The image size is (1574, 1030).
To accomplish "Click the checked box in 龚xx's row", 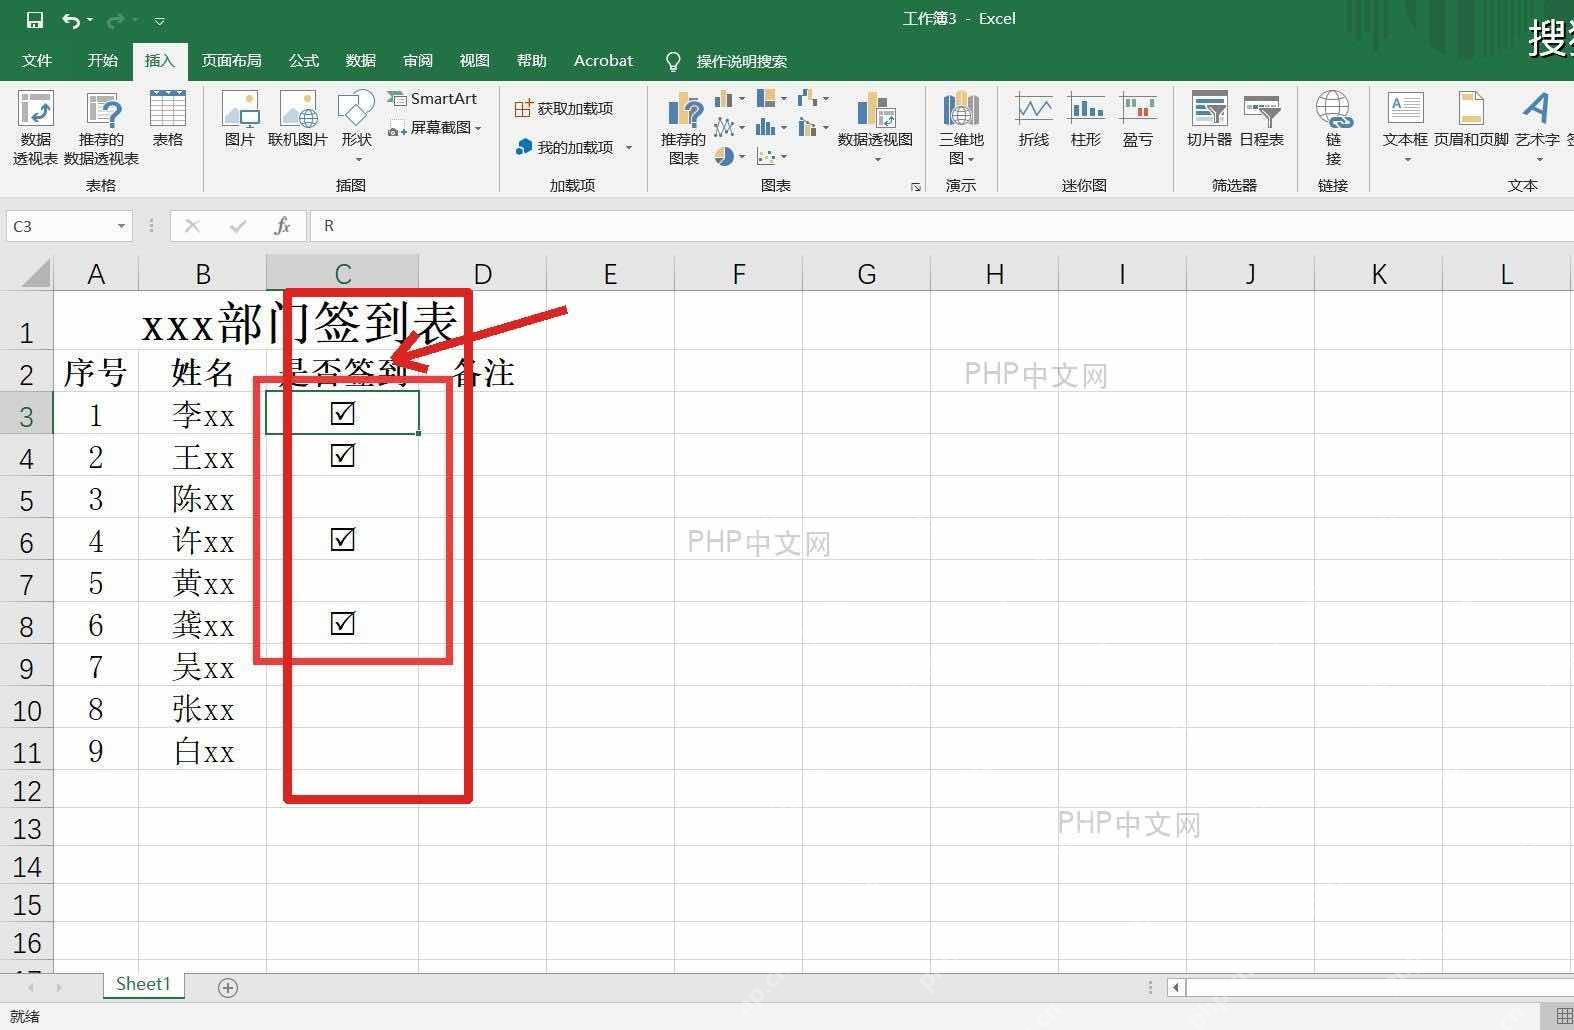I will pos(343,623).
